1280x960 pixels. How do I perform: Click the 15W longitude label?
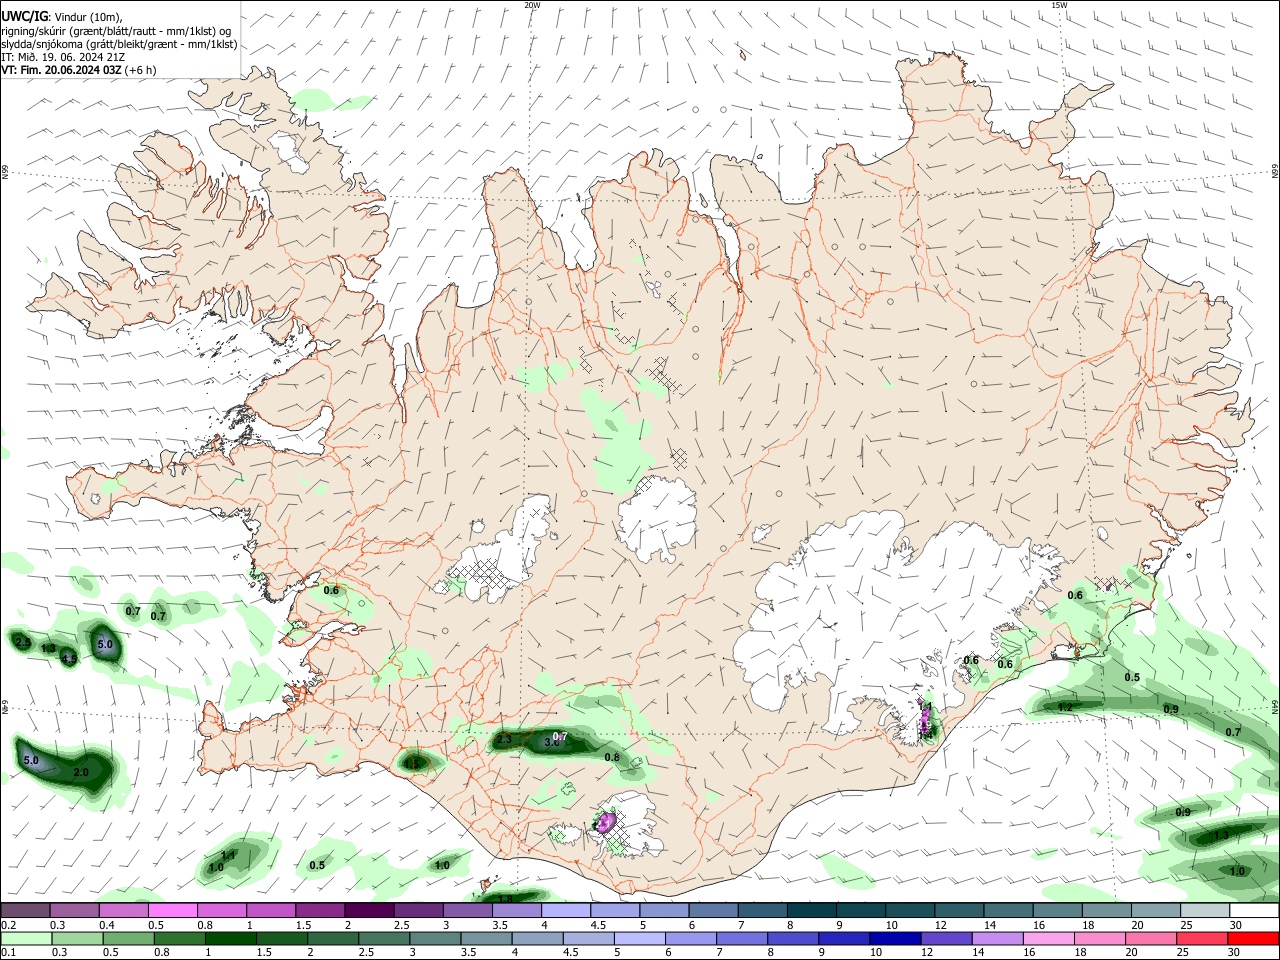1059,5
